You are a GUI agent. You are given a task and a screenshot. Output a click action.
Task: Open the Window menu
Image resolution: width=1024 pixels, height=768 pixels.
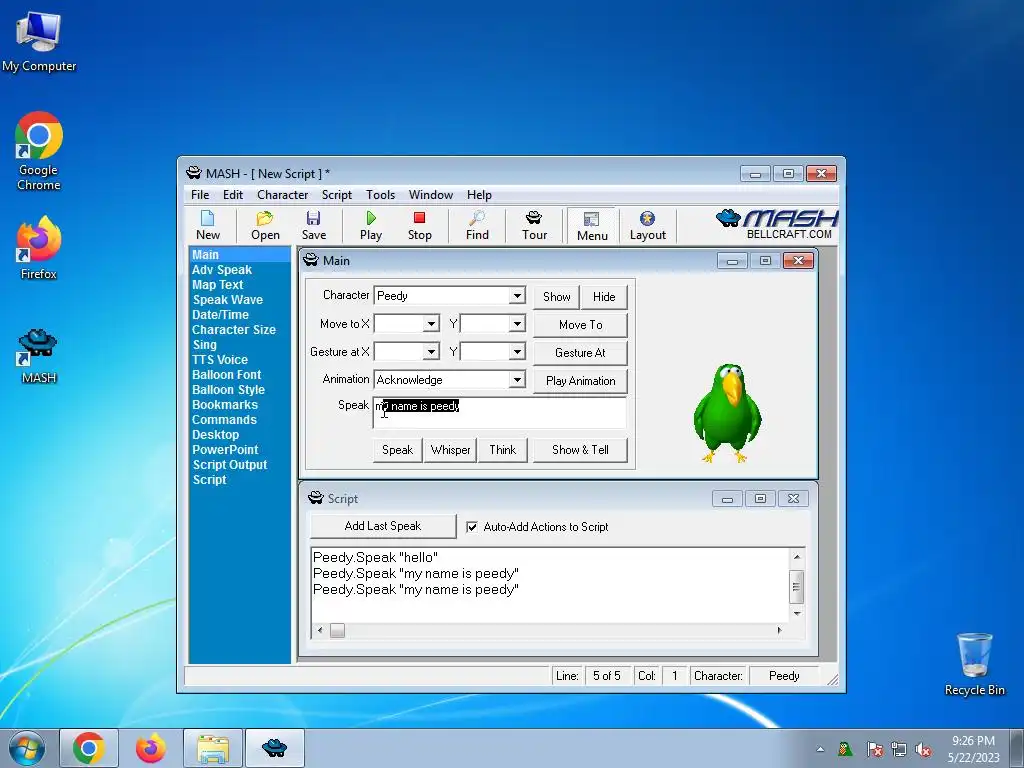click(430, 195)
